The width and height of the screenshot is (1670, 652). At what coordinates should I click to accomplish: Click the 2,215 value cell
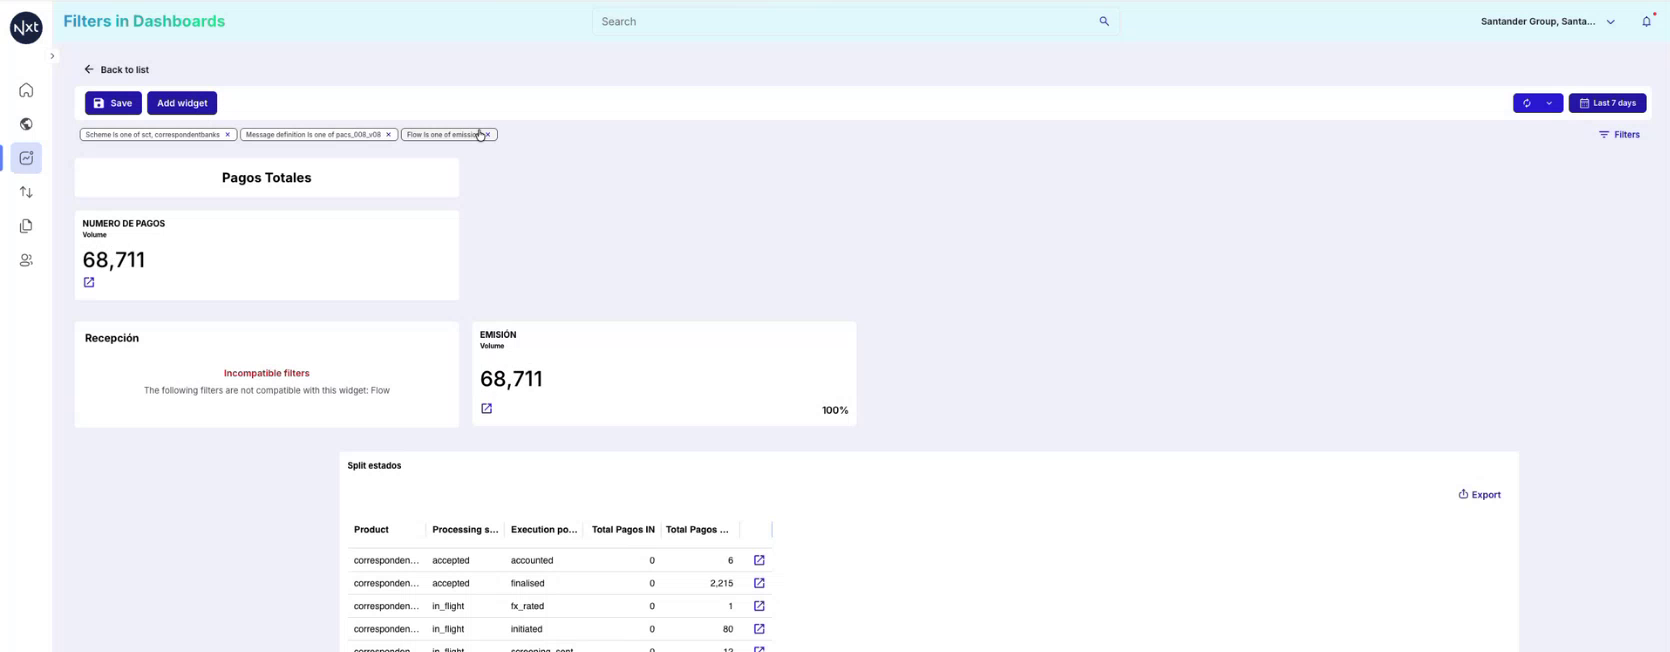coord(721,583)
